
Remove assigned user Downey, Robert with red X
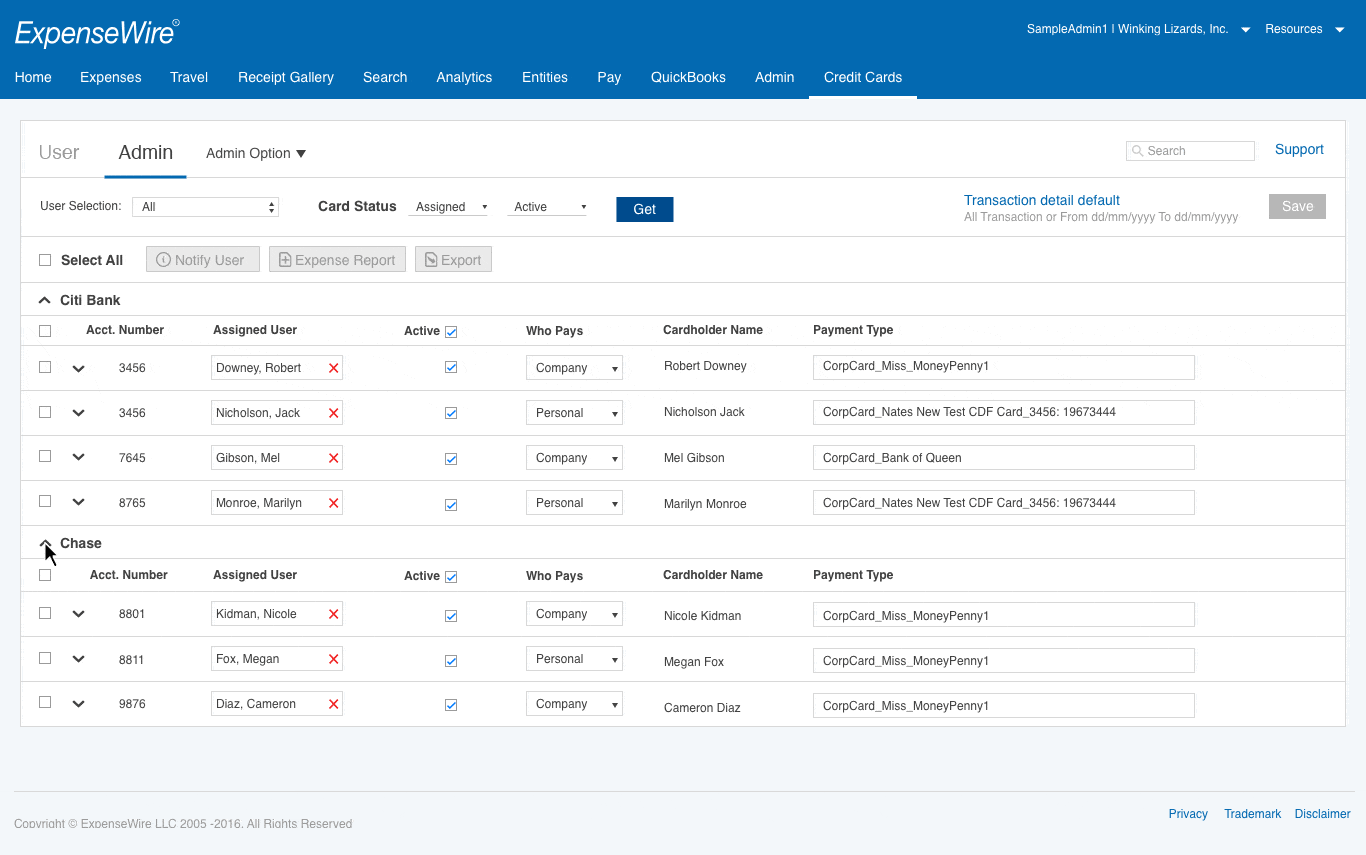334,368
